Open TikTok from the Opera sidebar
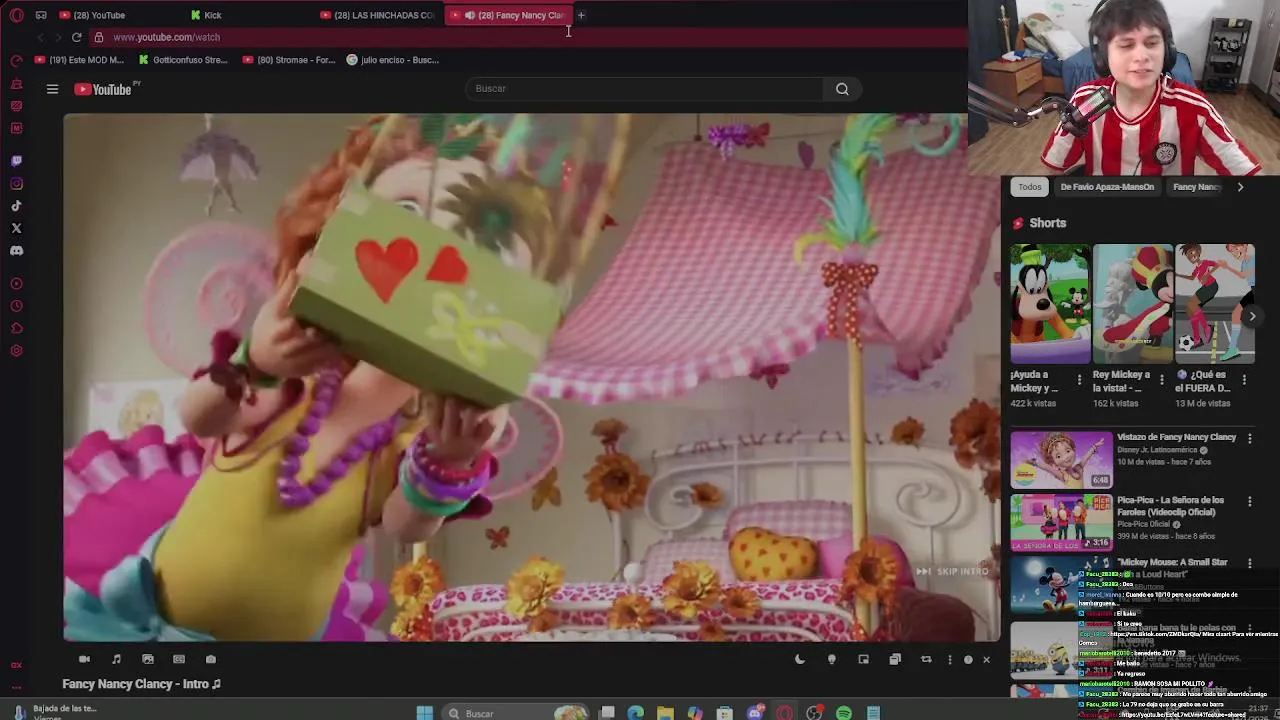Viewport: 1280px width, 720px height. [16, 206]
